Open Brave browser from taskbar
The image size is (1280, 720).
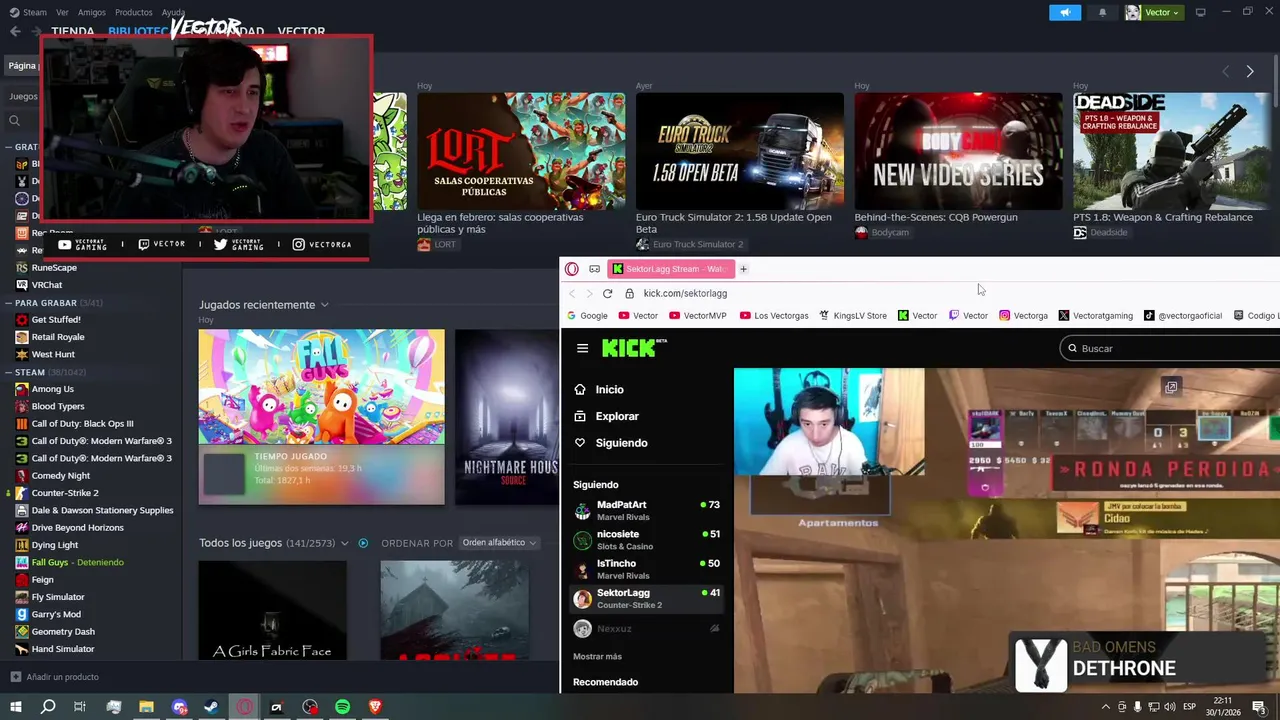pyautogui.click(x=375, y=707)
